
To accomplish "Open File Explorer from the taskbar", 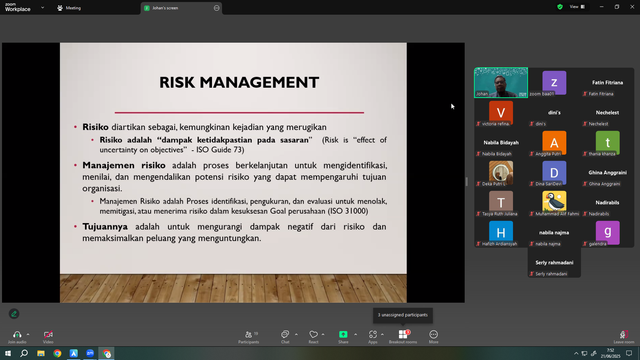I will [x=41, y=353].
